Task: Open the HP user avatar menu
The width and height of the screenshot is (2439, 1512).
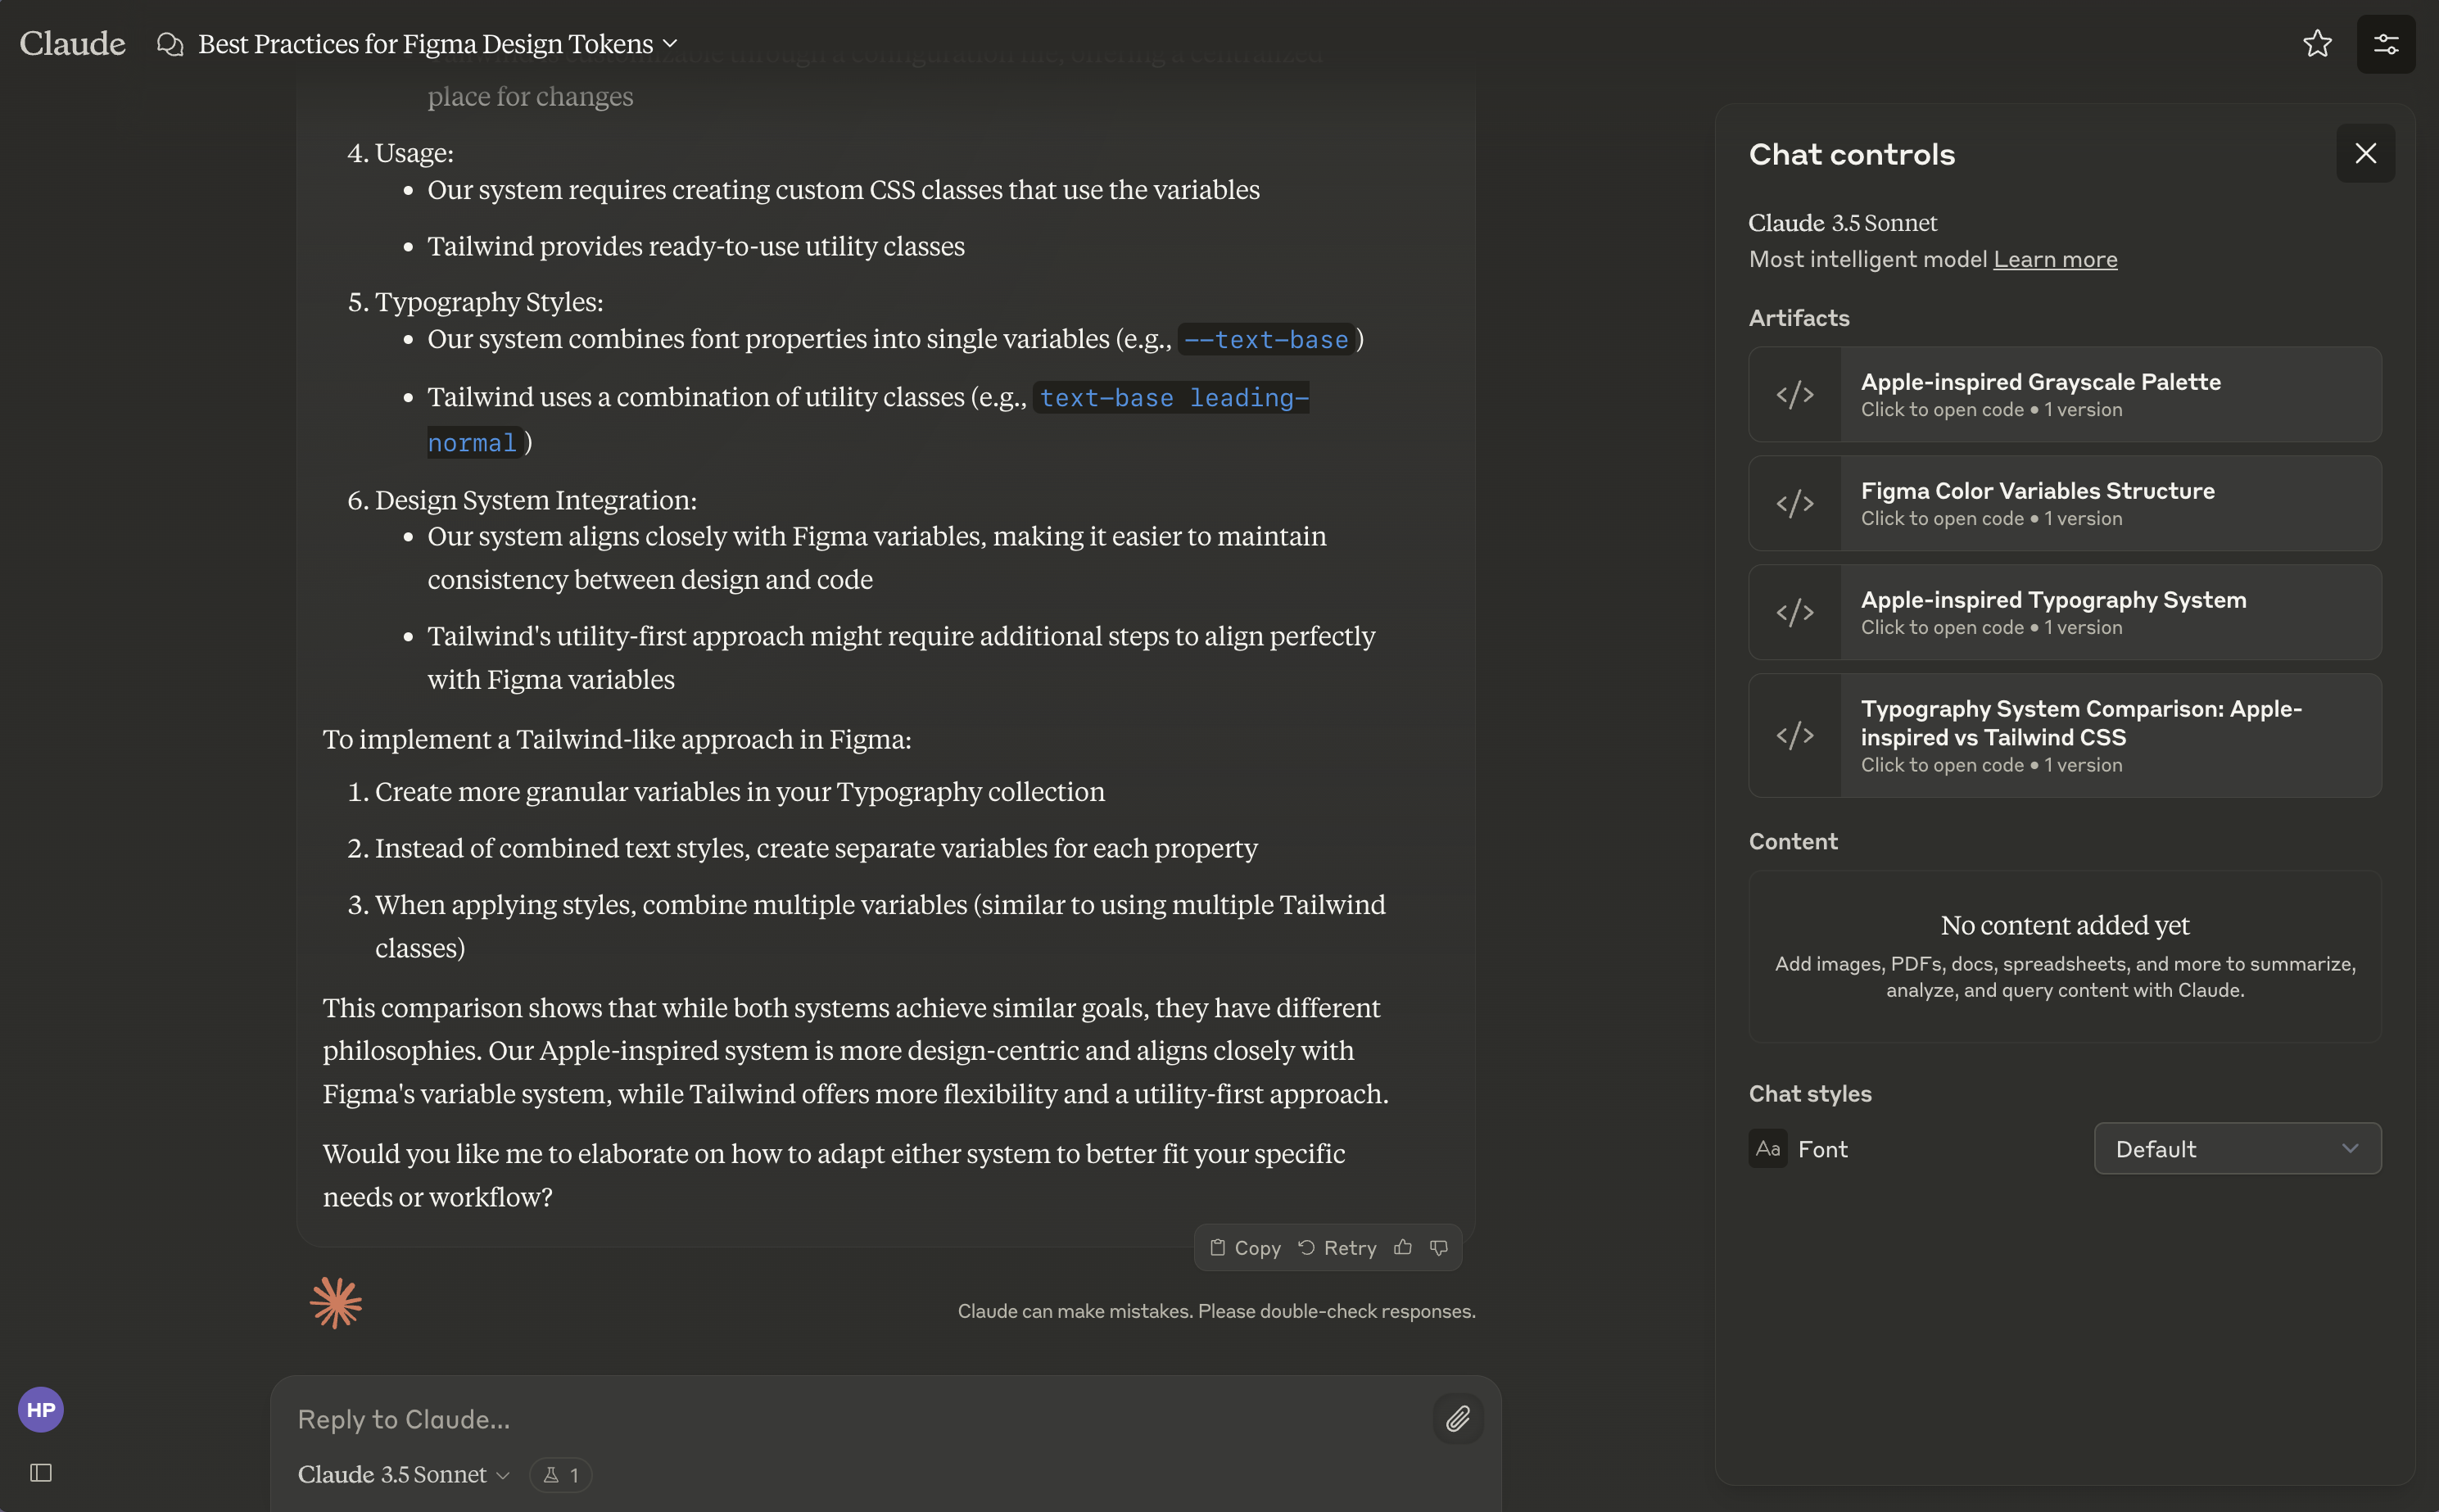Action: coord(41,1410)
